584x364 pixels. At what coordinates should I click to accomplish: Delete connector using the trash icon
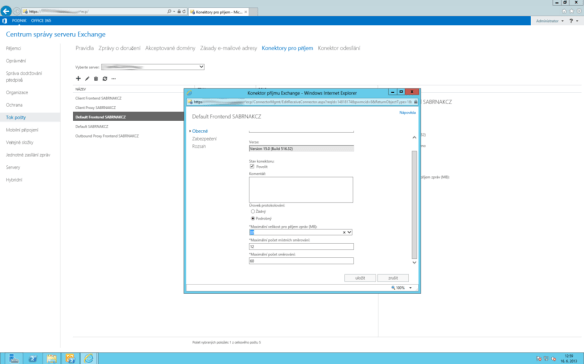[x=96, y=79]
